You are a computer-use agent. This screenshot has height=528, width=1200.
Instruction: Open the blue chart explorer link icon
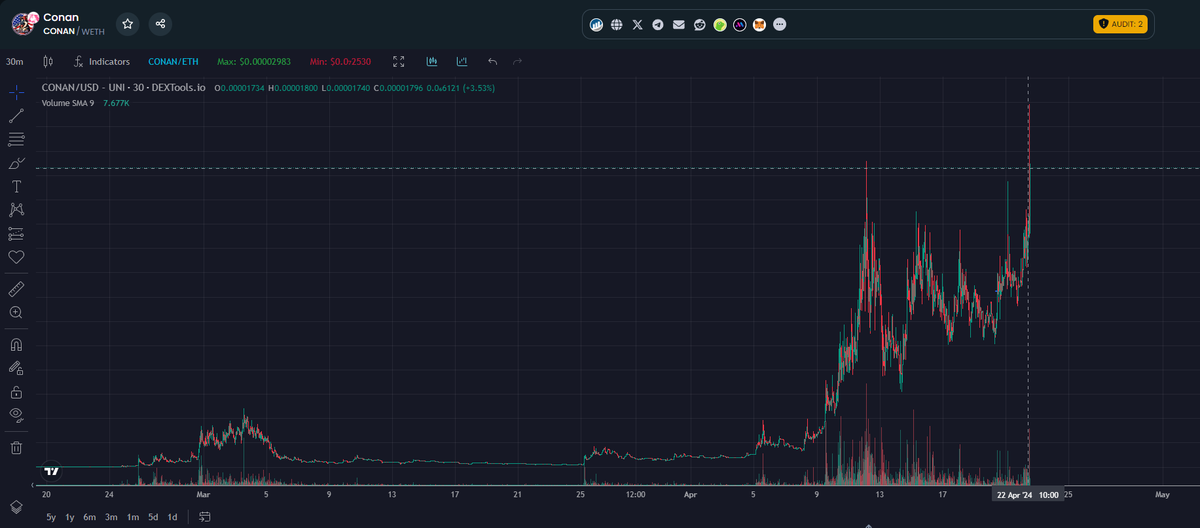tap(597, 24)
